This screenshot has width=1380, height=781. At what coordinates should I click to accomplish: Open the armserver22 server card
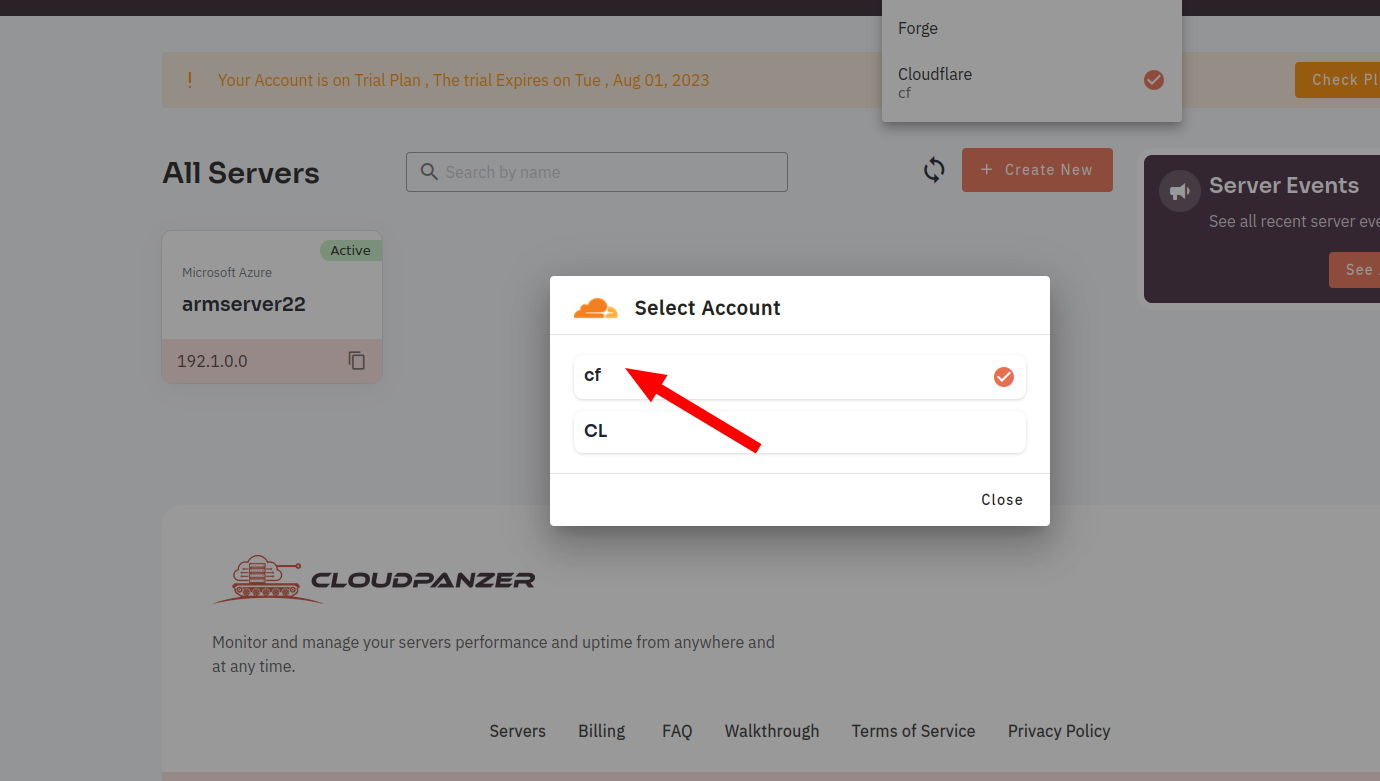coord(272,307)
